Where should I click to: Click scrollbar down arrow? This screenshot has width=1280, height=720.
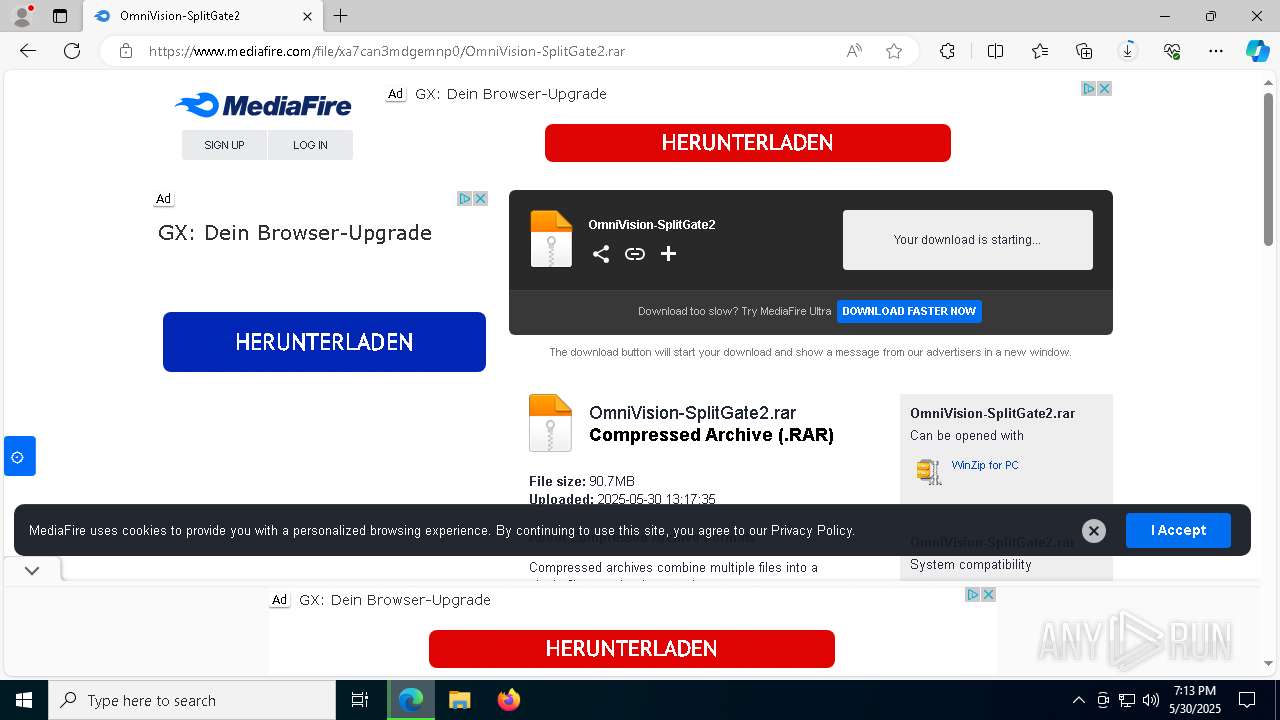[x=1268, y=663]
